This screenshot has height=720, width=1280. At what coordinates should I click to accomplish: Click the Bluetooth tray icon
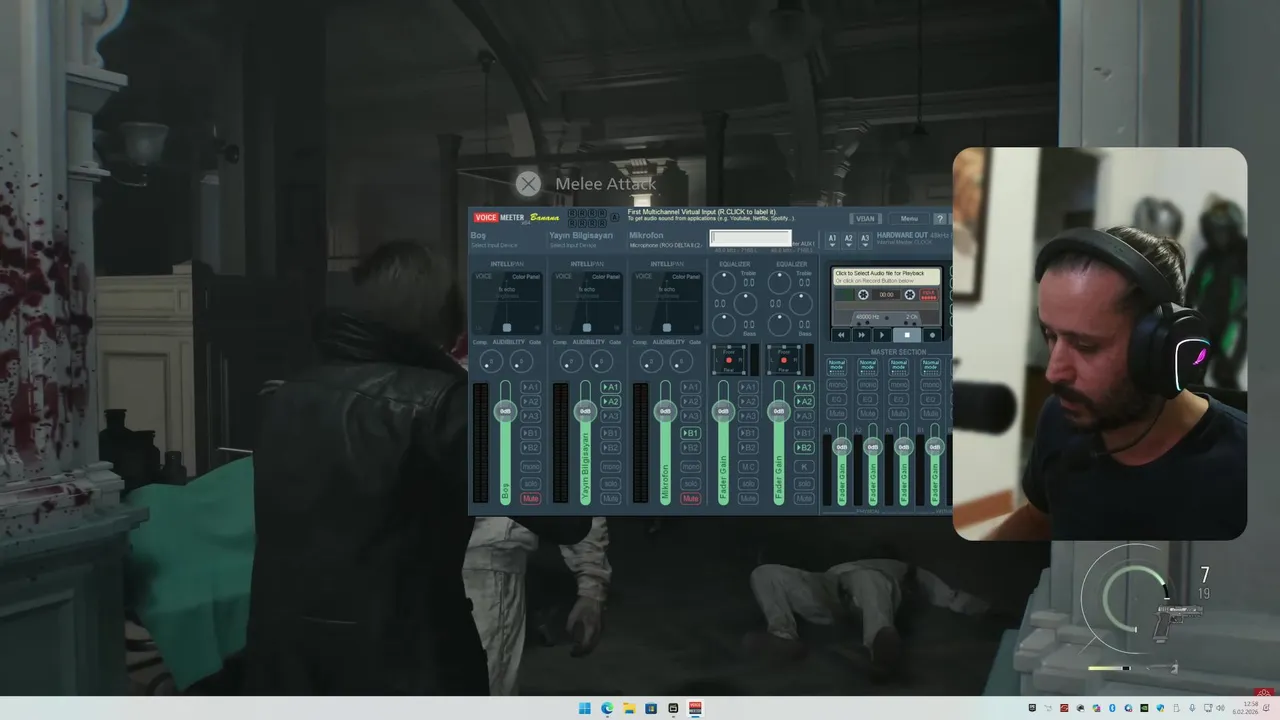pos(1112,708)
